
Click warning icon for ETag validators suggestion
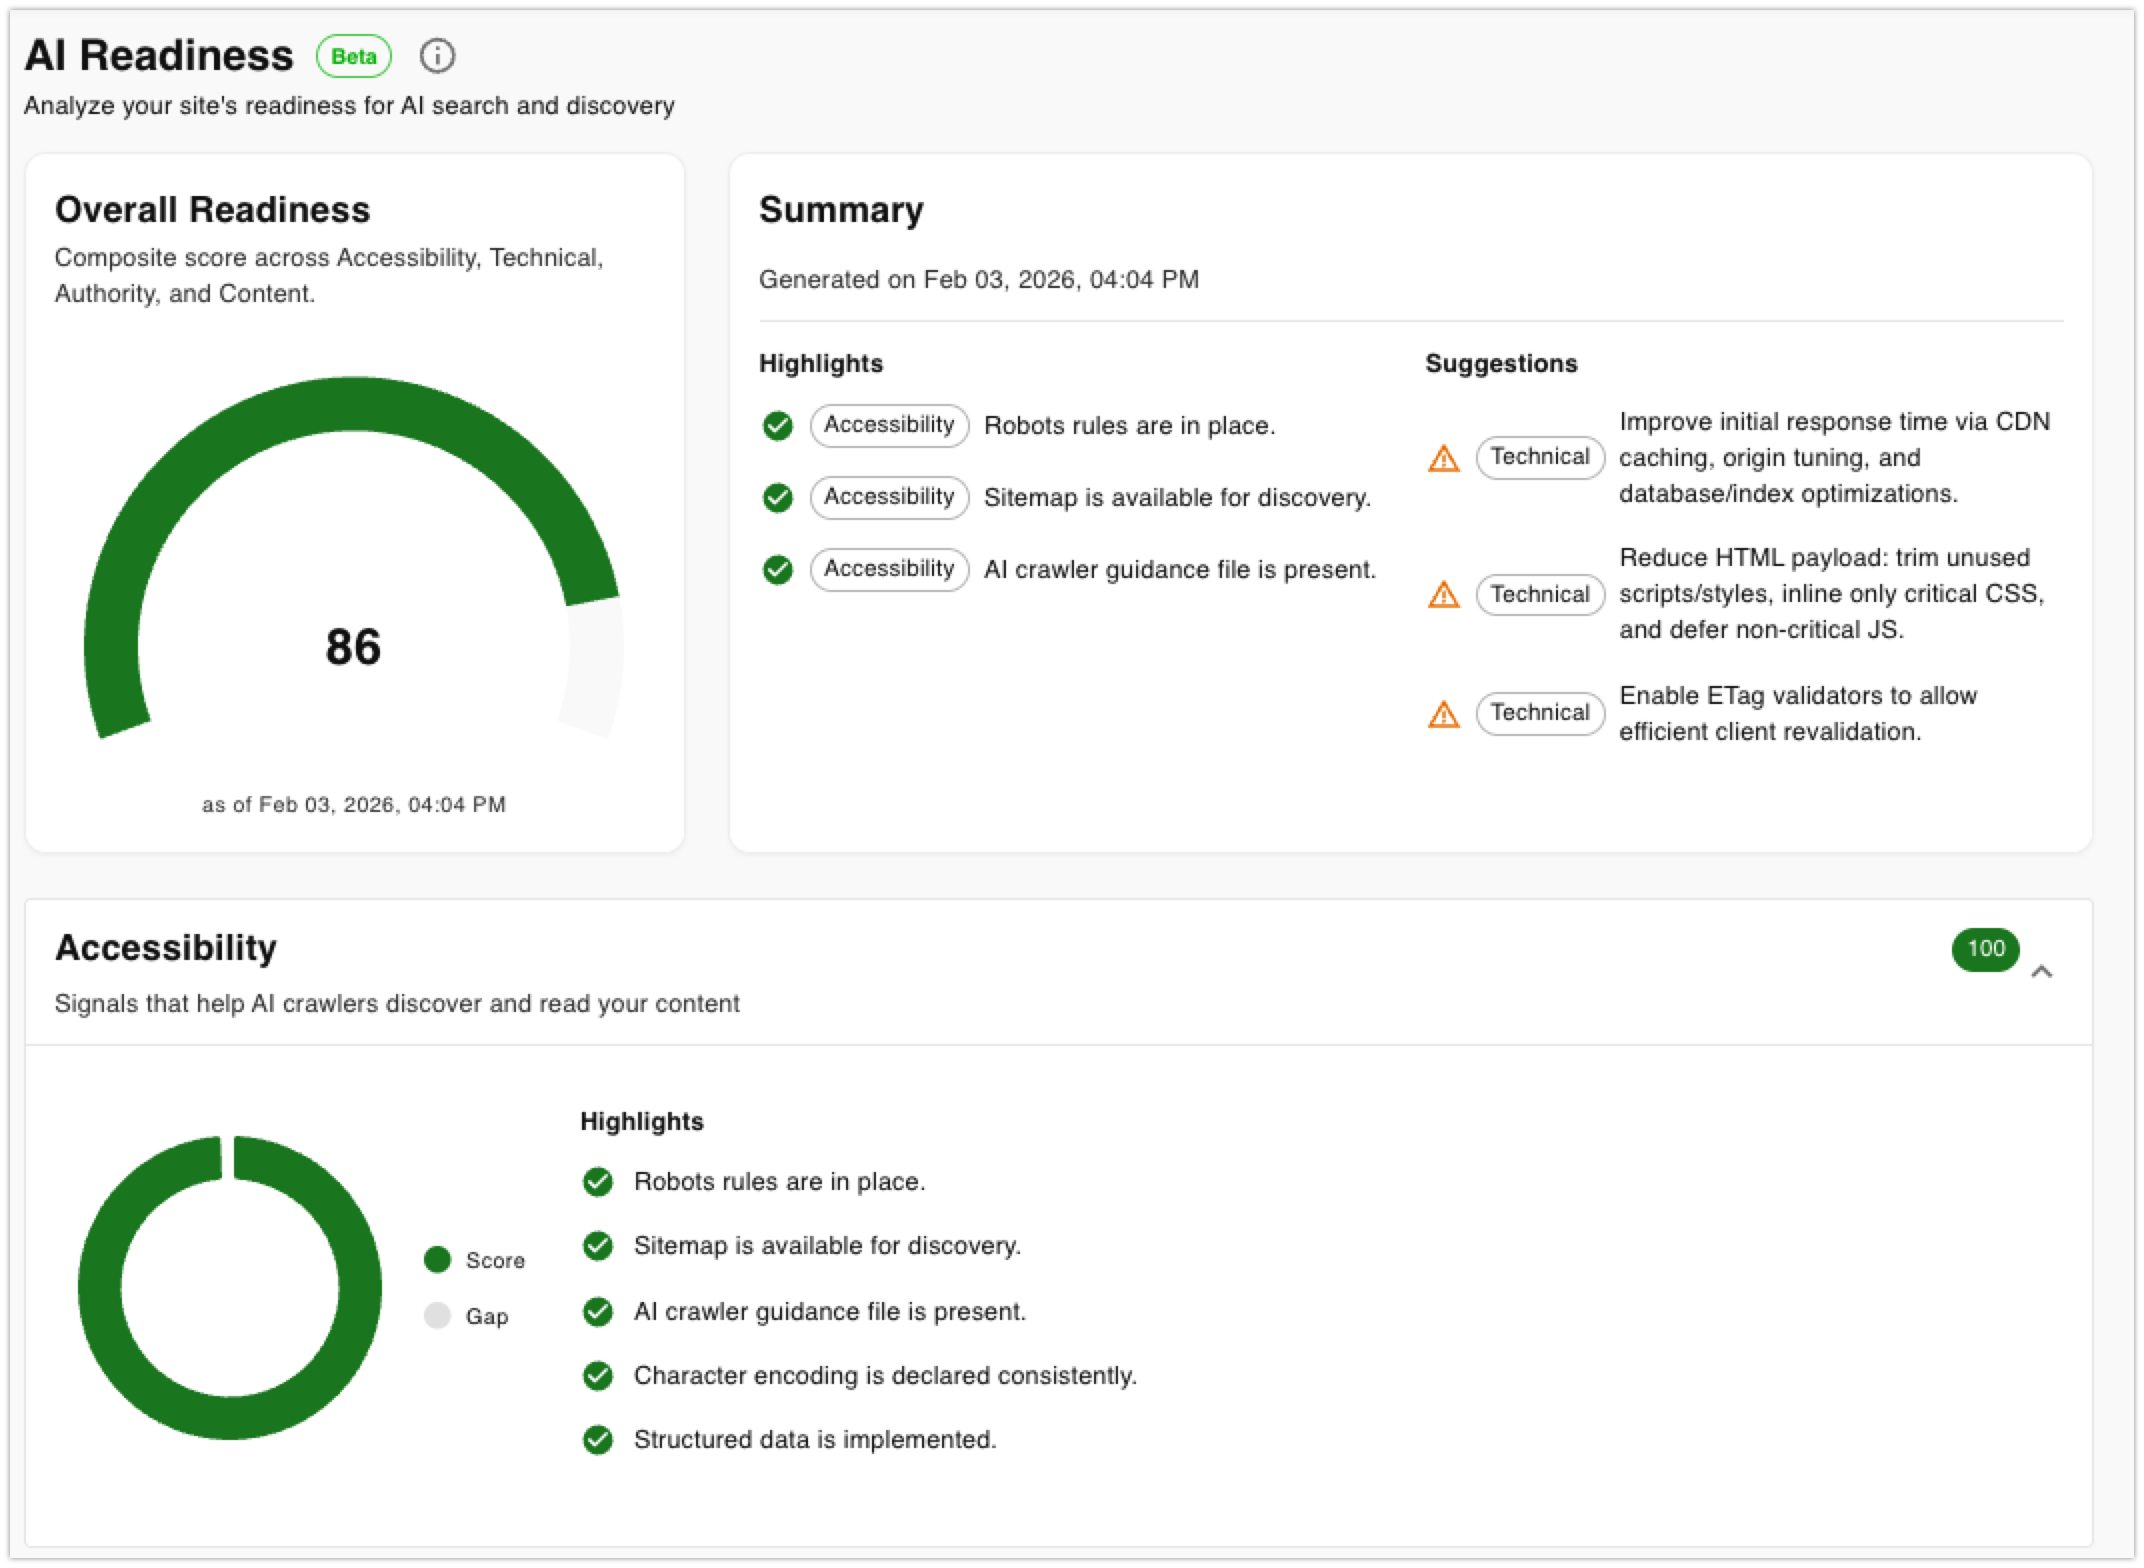[x=1443, y=714]
